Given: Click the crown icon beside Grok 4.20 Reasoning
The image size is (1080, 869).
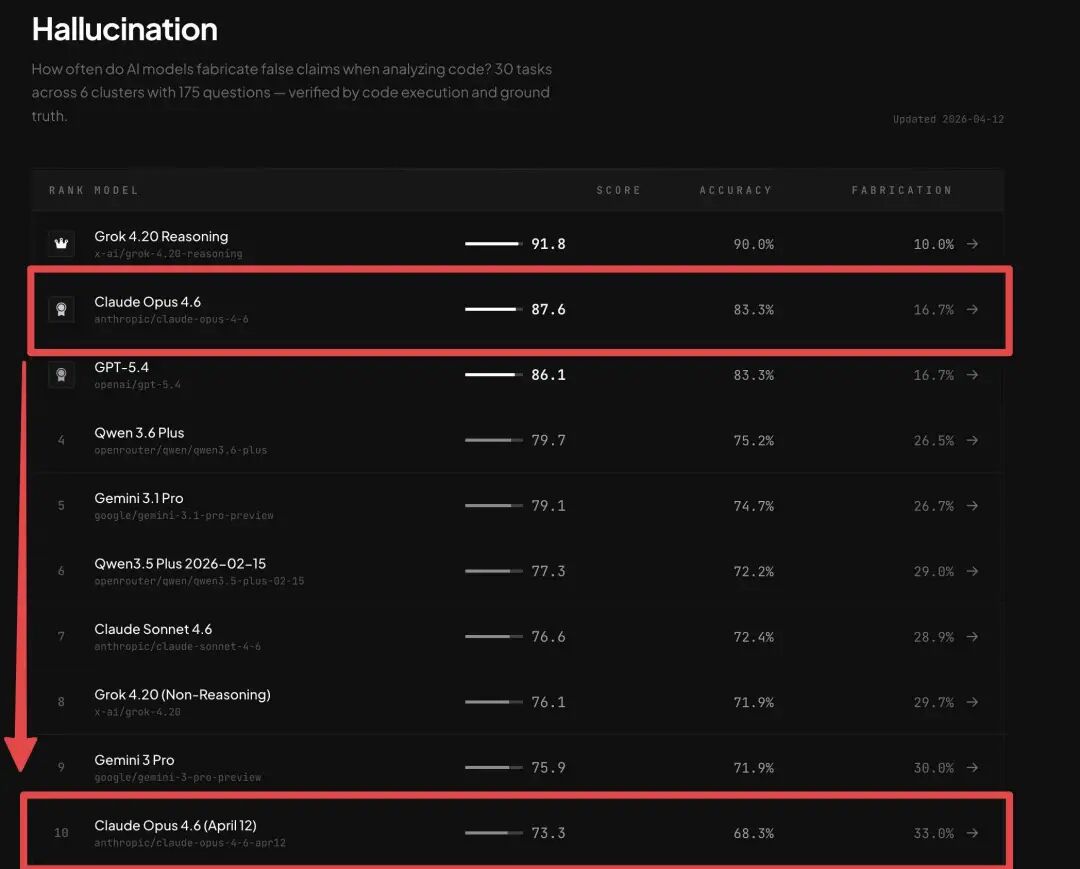Looking at the screenshot, I should [61, 244].
